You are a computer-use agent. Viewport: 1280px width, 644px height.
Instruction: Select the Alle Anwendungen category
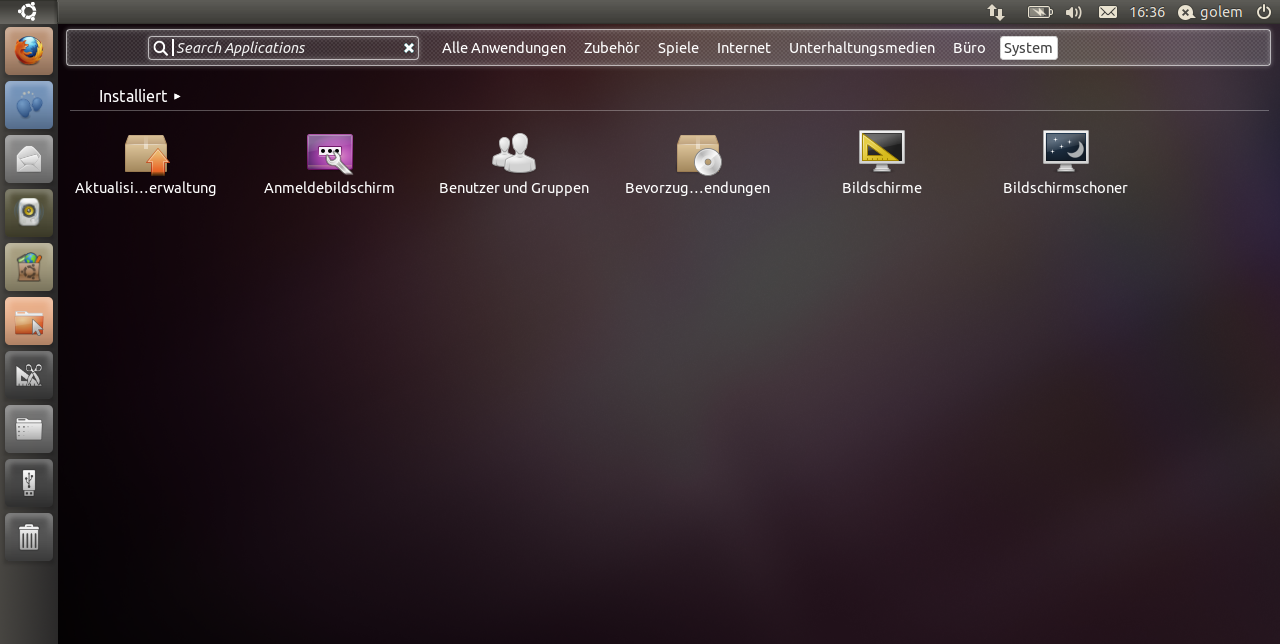(x=503, y=48)
